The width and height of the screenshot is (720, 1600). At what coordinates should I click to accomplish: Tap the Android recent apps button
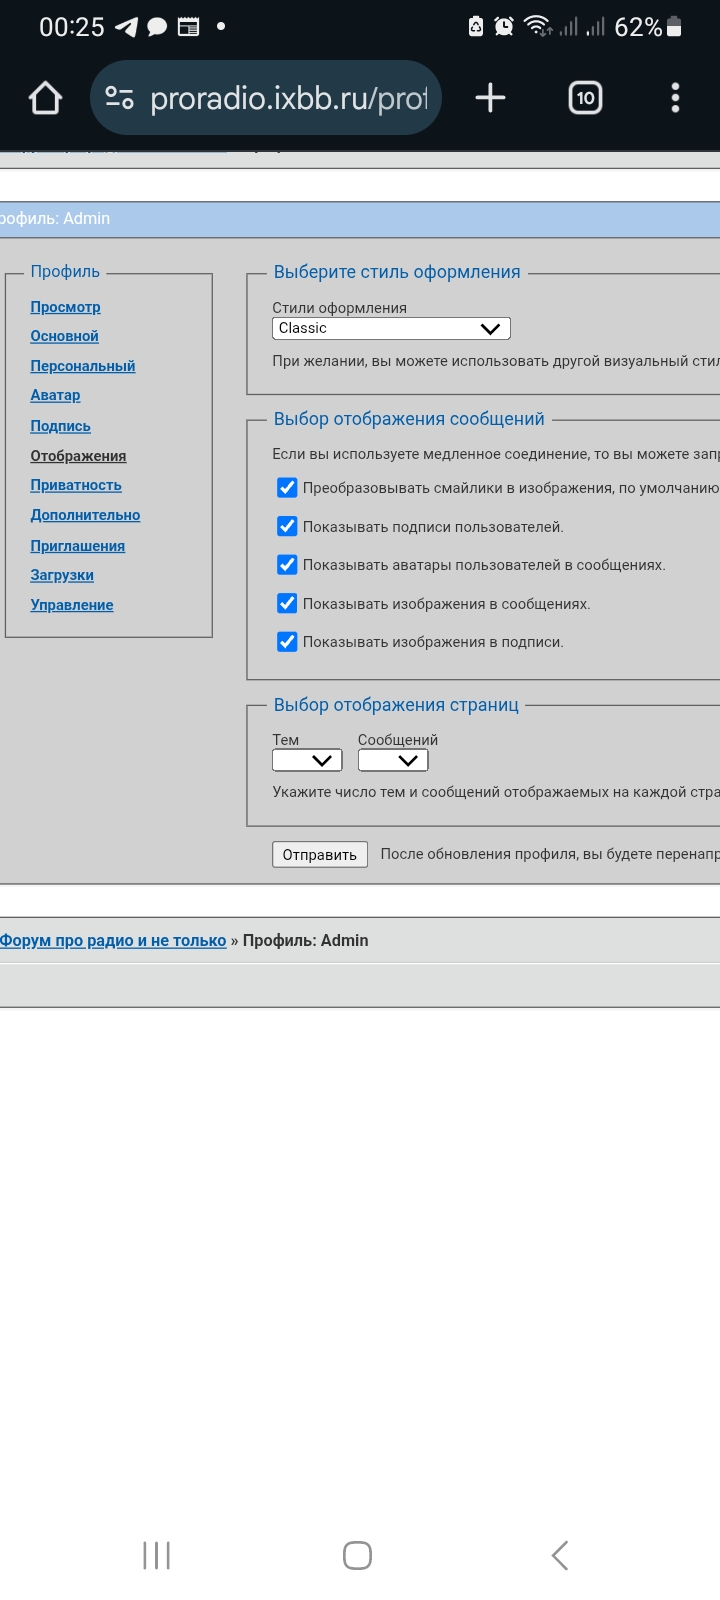157,1555
